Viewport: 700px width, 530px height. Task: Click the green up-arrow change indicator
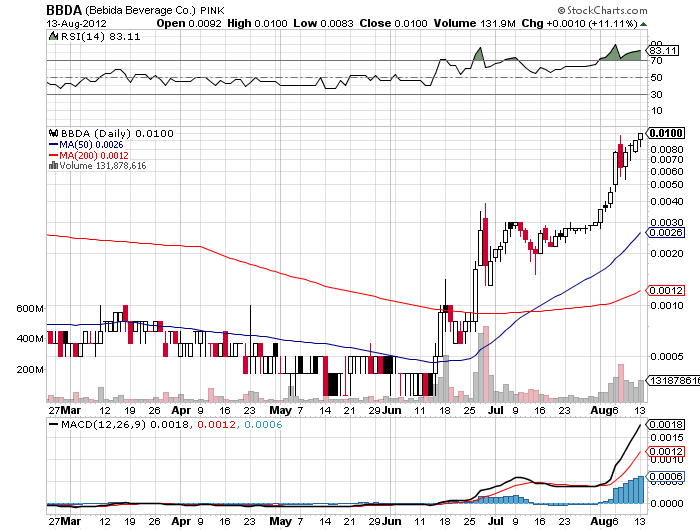643,24
